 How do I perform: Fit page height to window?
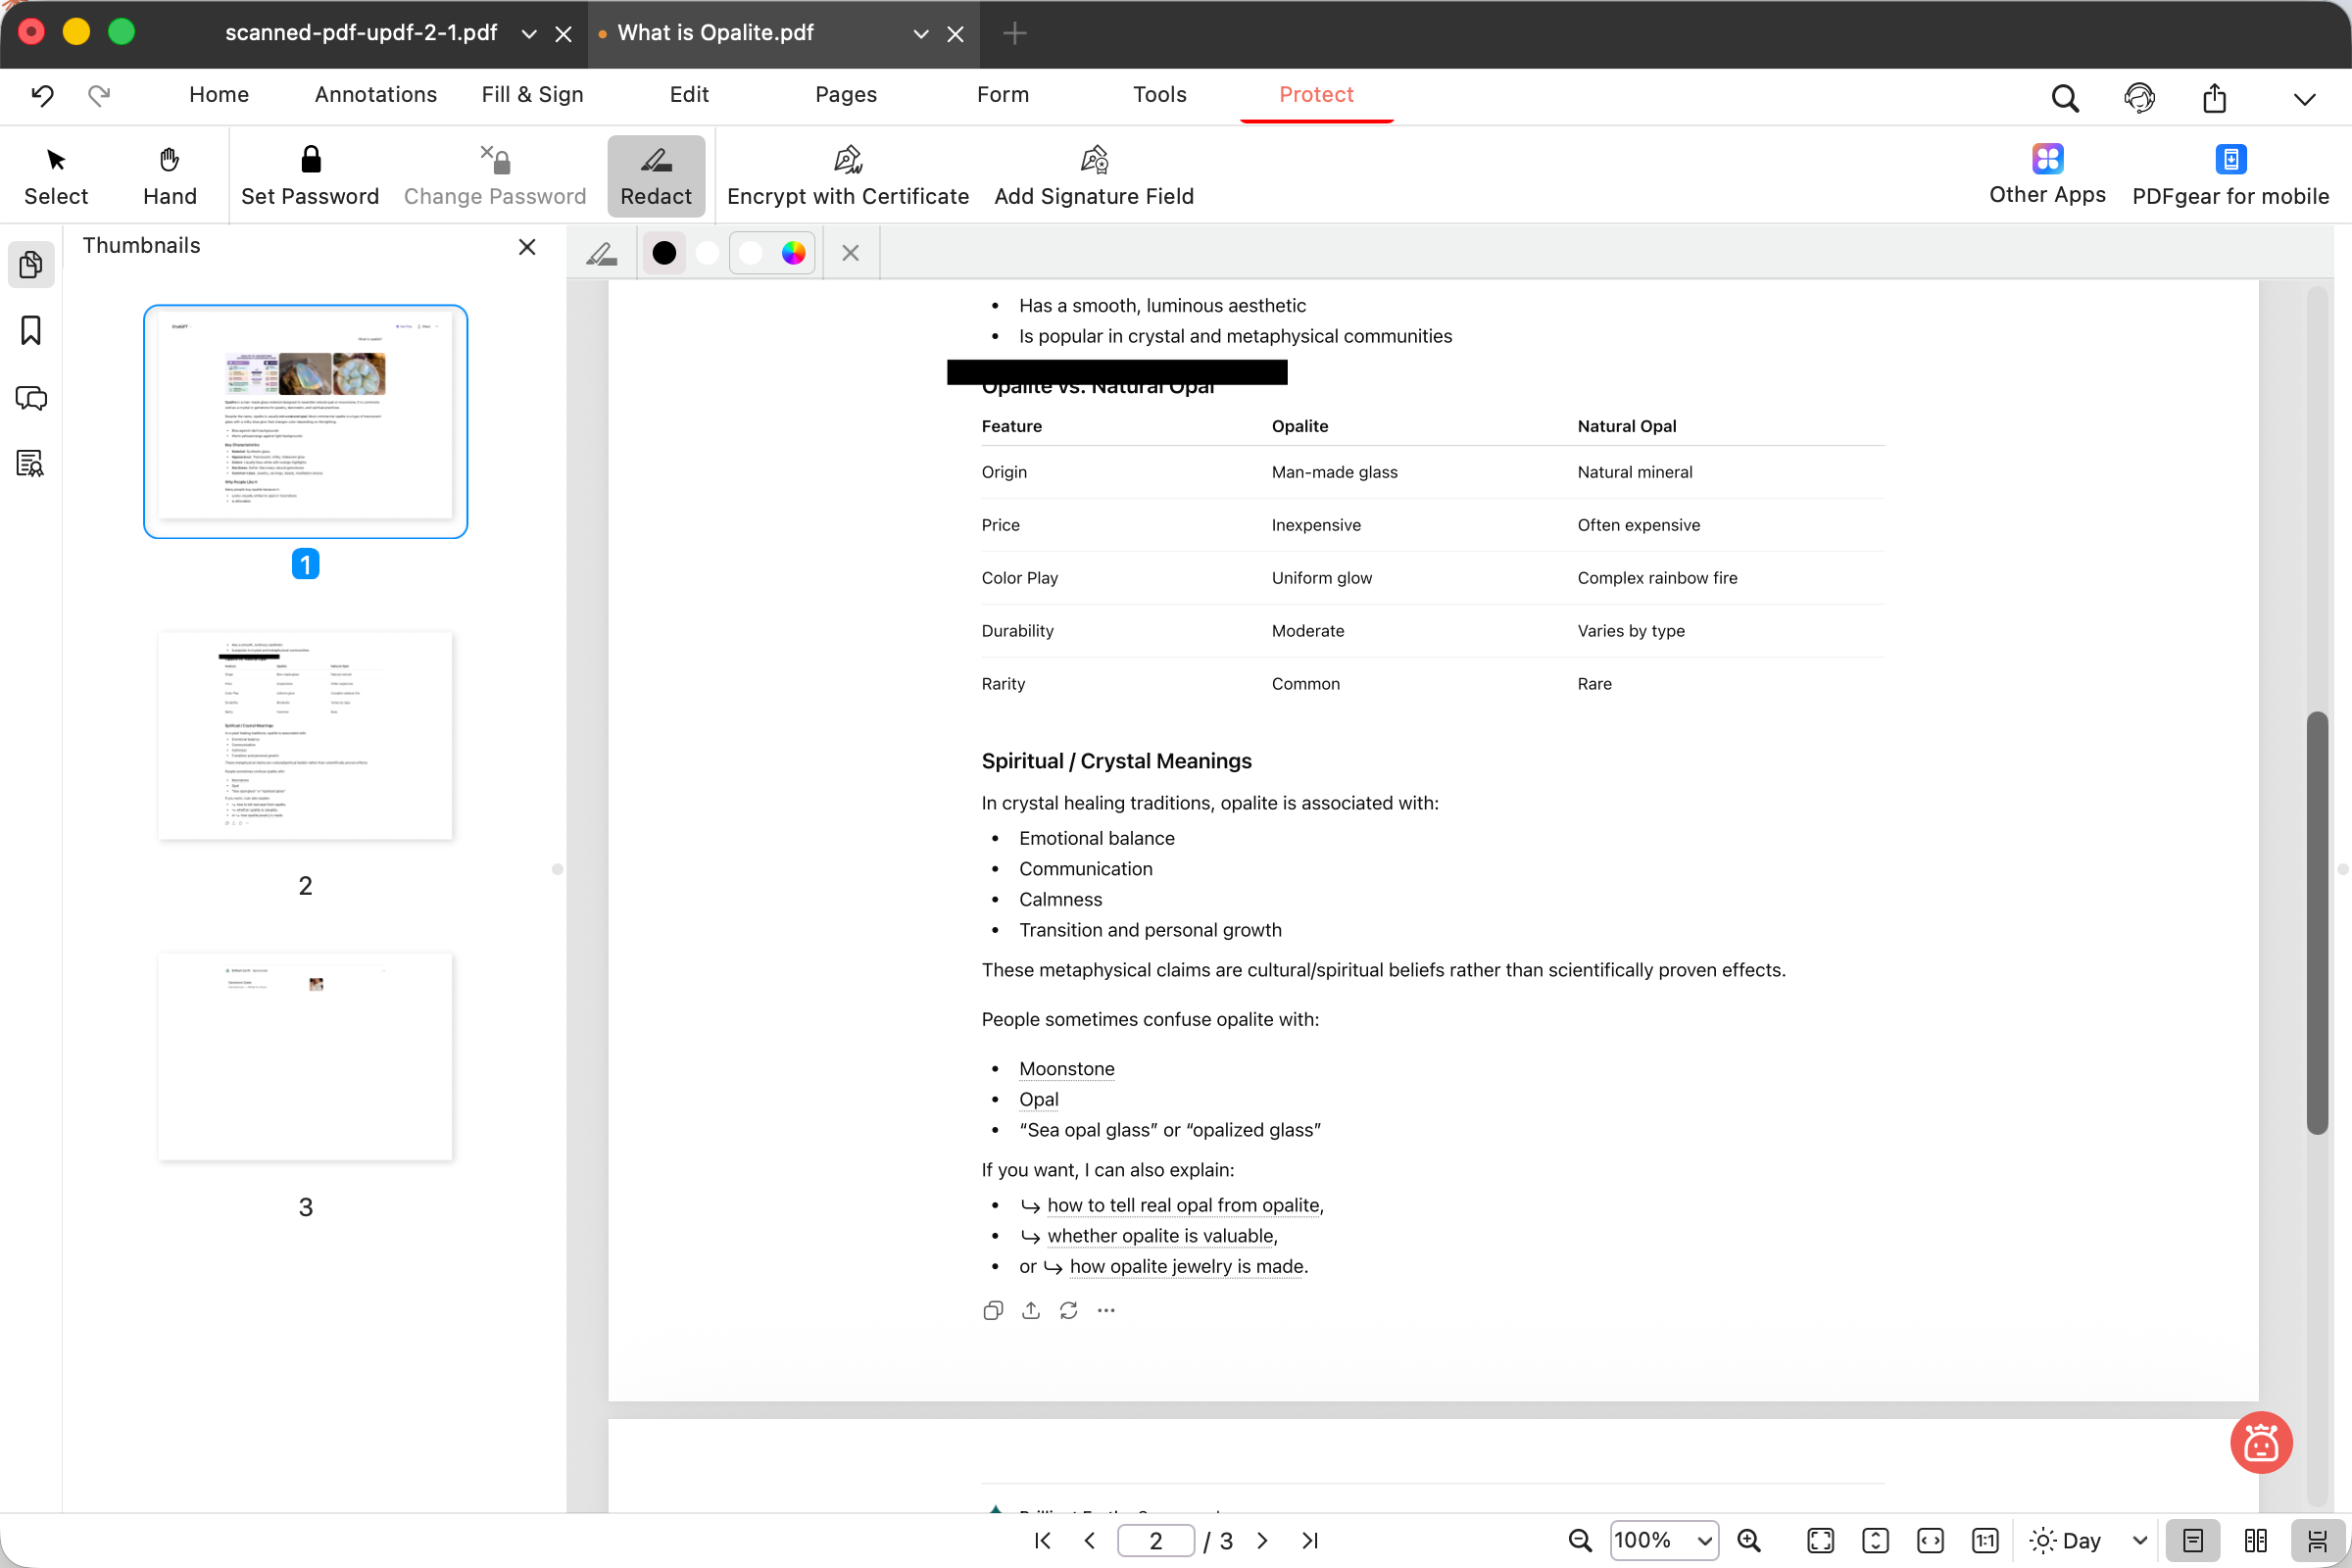(x=1876, y=1540)
